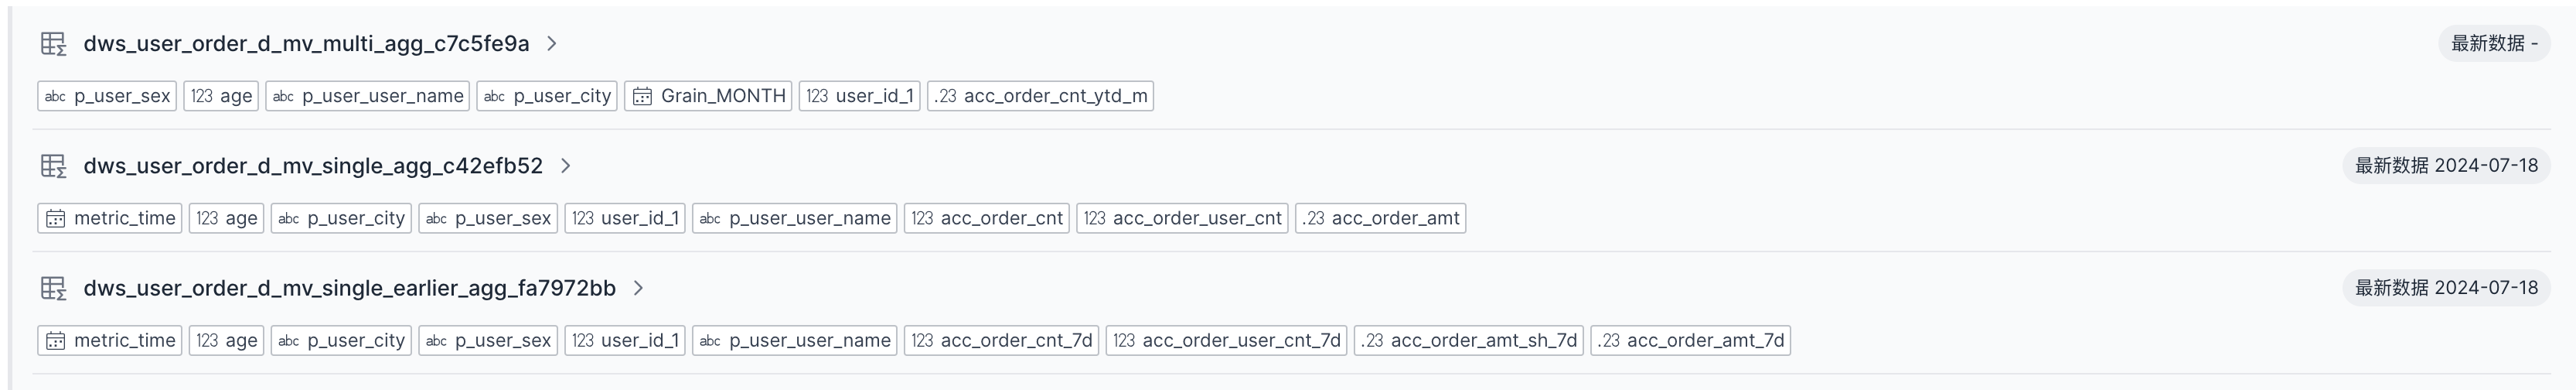Viewport: 2576px width, 390px height.
Task: Click the latest data badge showing a dash
Action: [2493, 44]
